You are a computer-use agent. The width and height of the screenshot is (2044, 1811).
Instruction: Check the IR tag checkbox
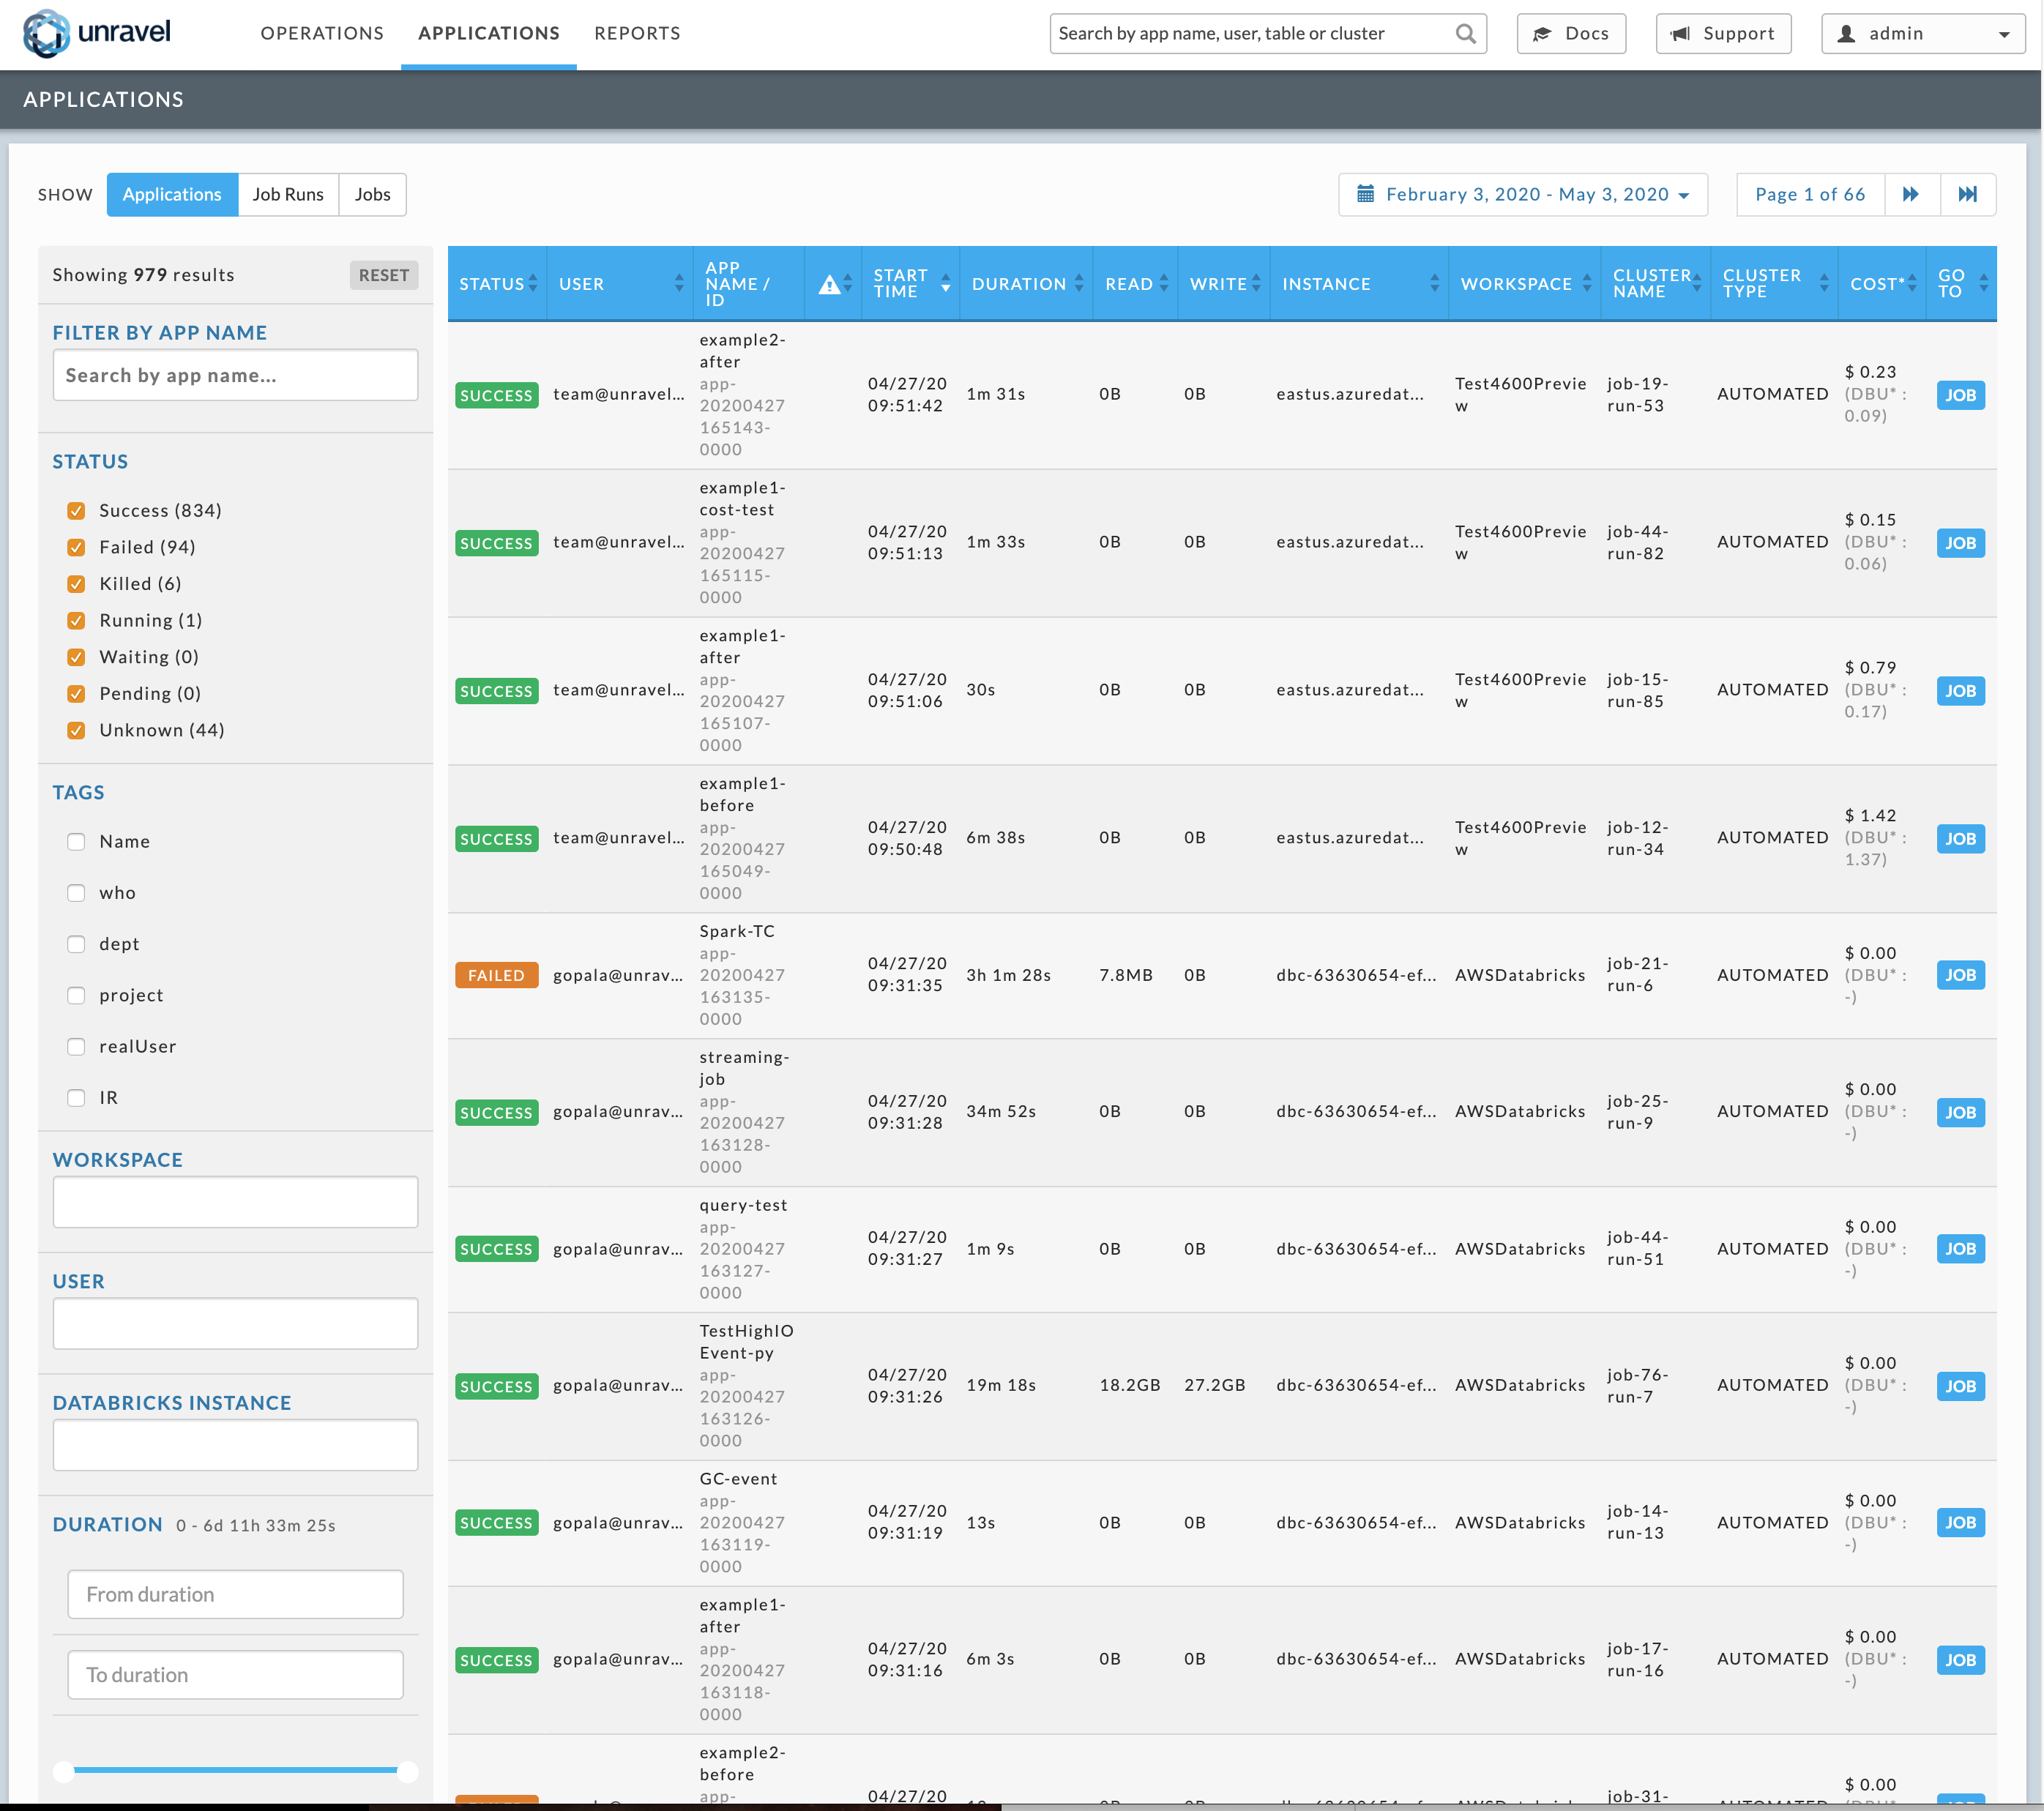click(x=76, y=1098)
